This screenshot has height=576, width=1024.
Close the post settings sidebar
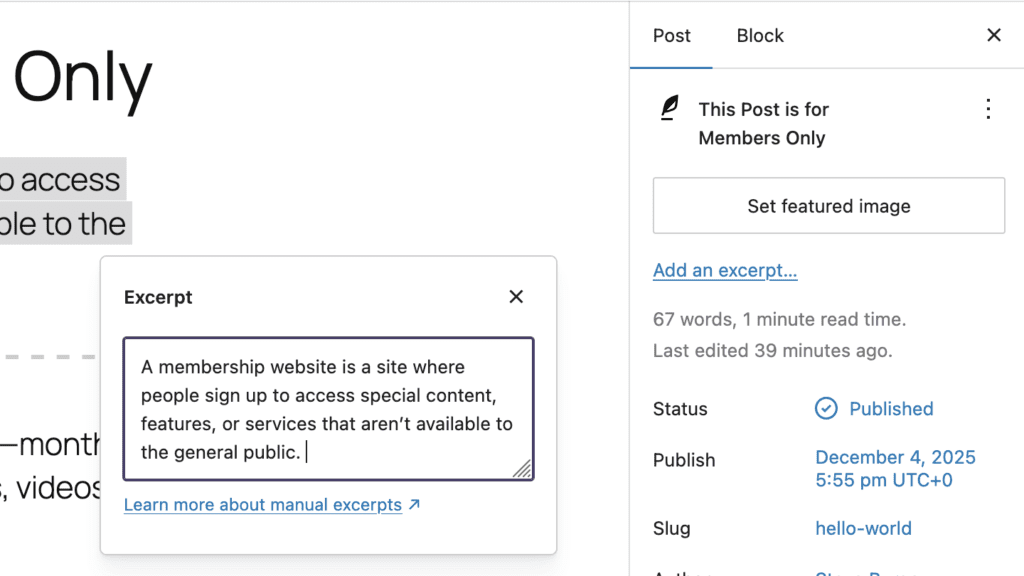pyautogui.click(x=994, y=35)
